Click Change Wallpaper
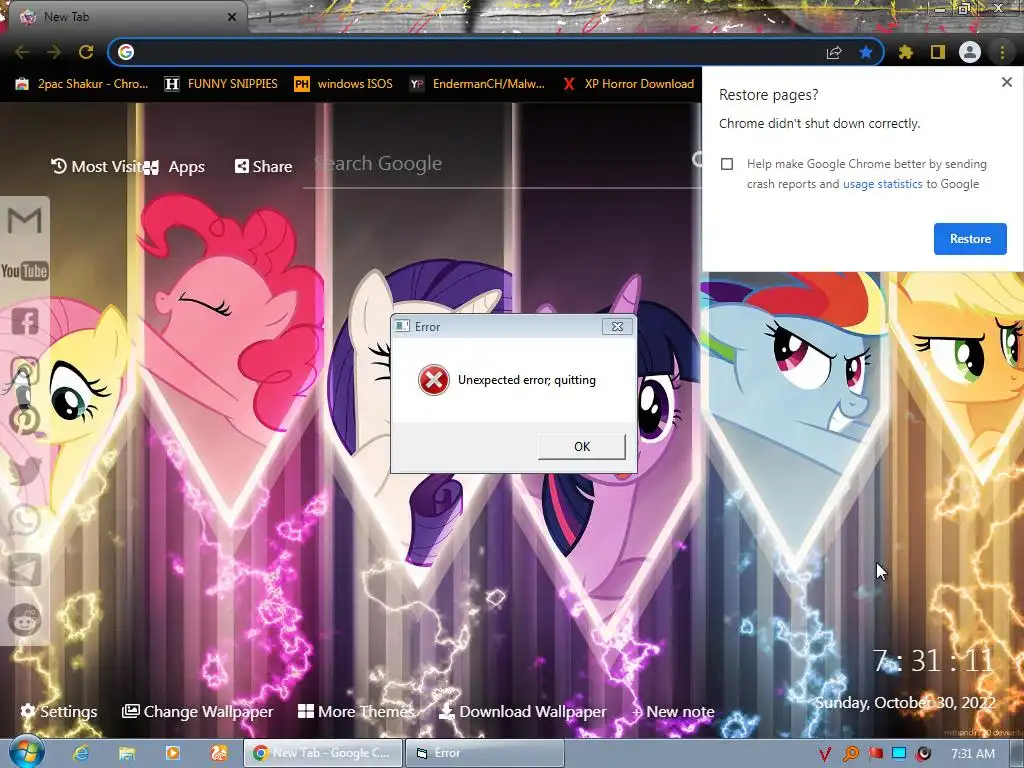The height and width of the screenshot is (768, 1024). pyautogui.click(x=197, y=711)
